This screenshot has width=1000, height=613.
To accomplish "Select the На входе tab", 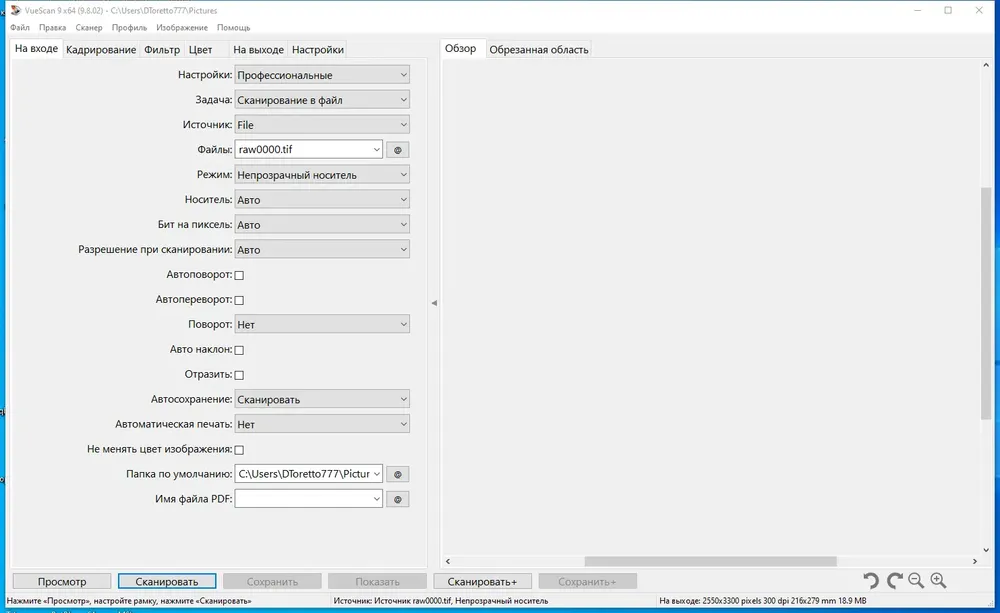I will (36, 48).
